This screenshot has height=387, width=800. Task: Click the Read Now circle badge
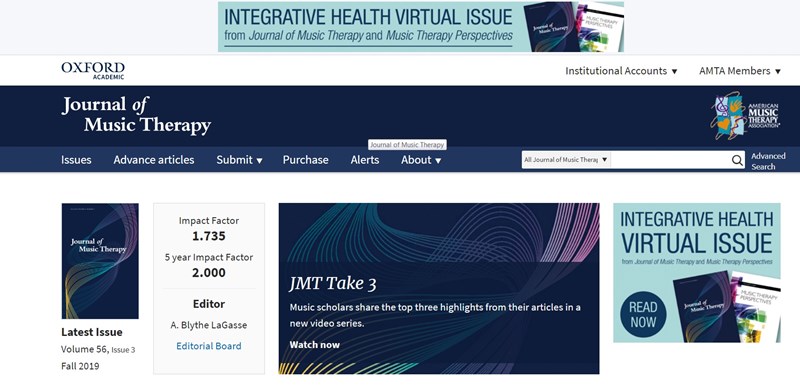click(643, 315)
